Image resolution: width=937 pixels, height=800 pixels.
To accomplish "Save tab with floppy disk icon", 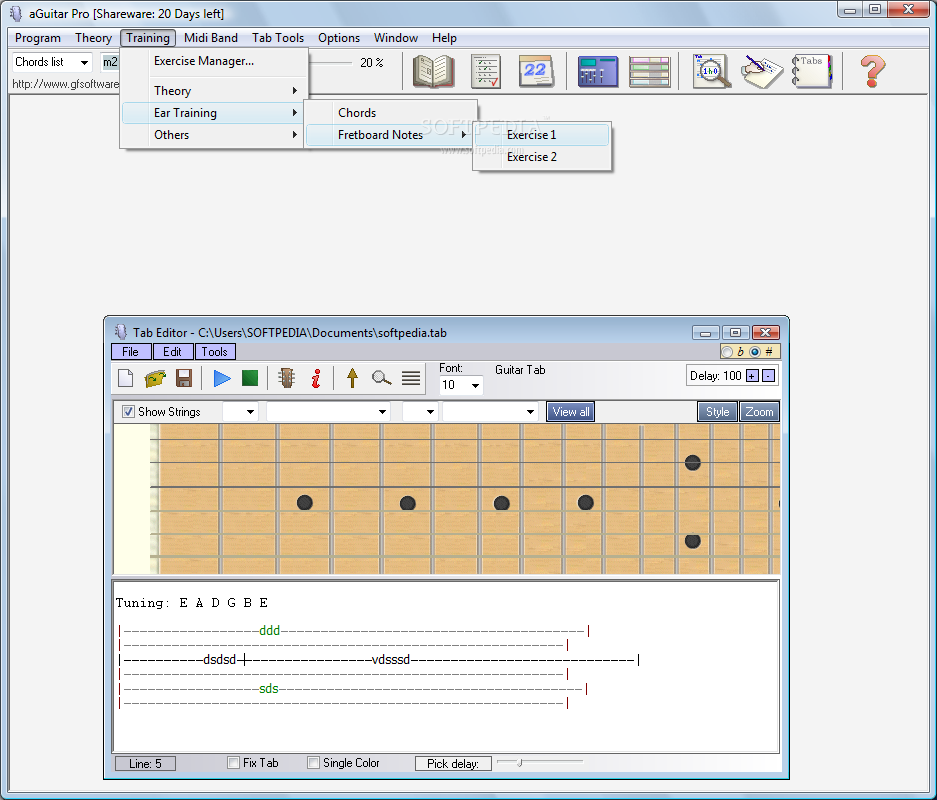I will pos(183,378).
